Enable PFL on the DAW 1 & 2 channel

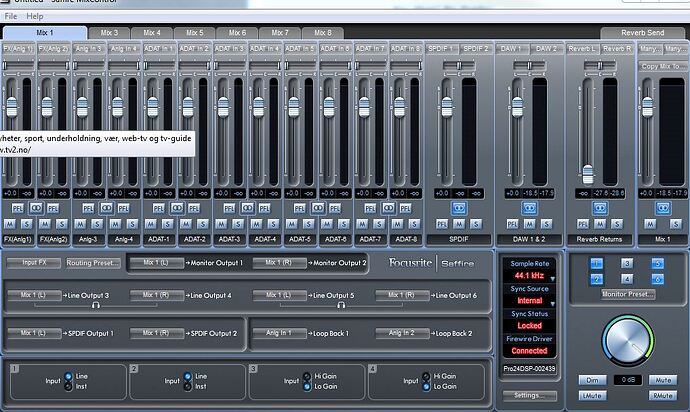click(x=512, y=224)
